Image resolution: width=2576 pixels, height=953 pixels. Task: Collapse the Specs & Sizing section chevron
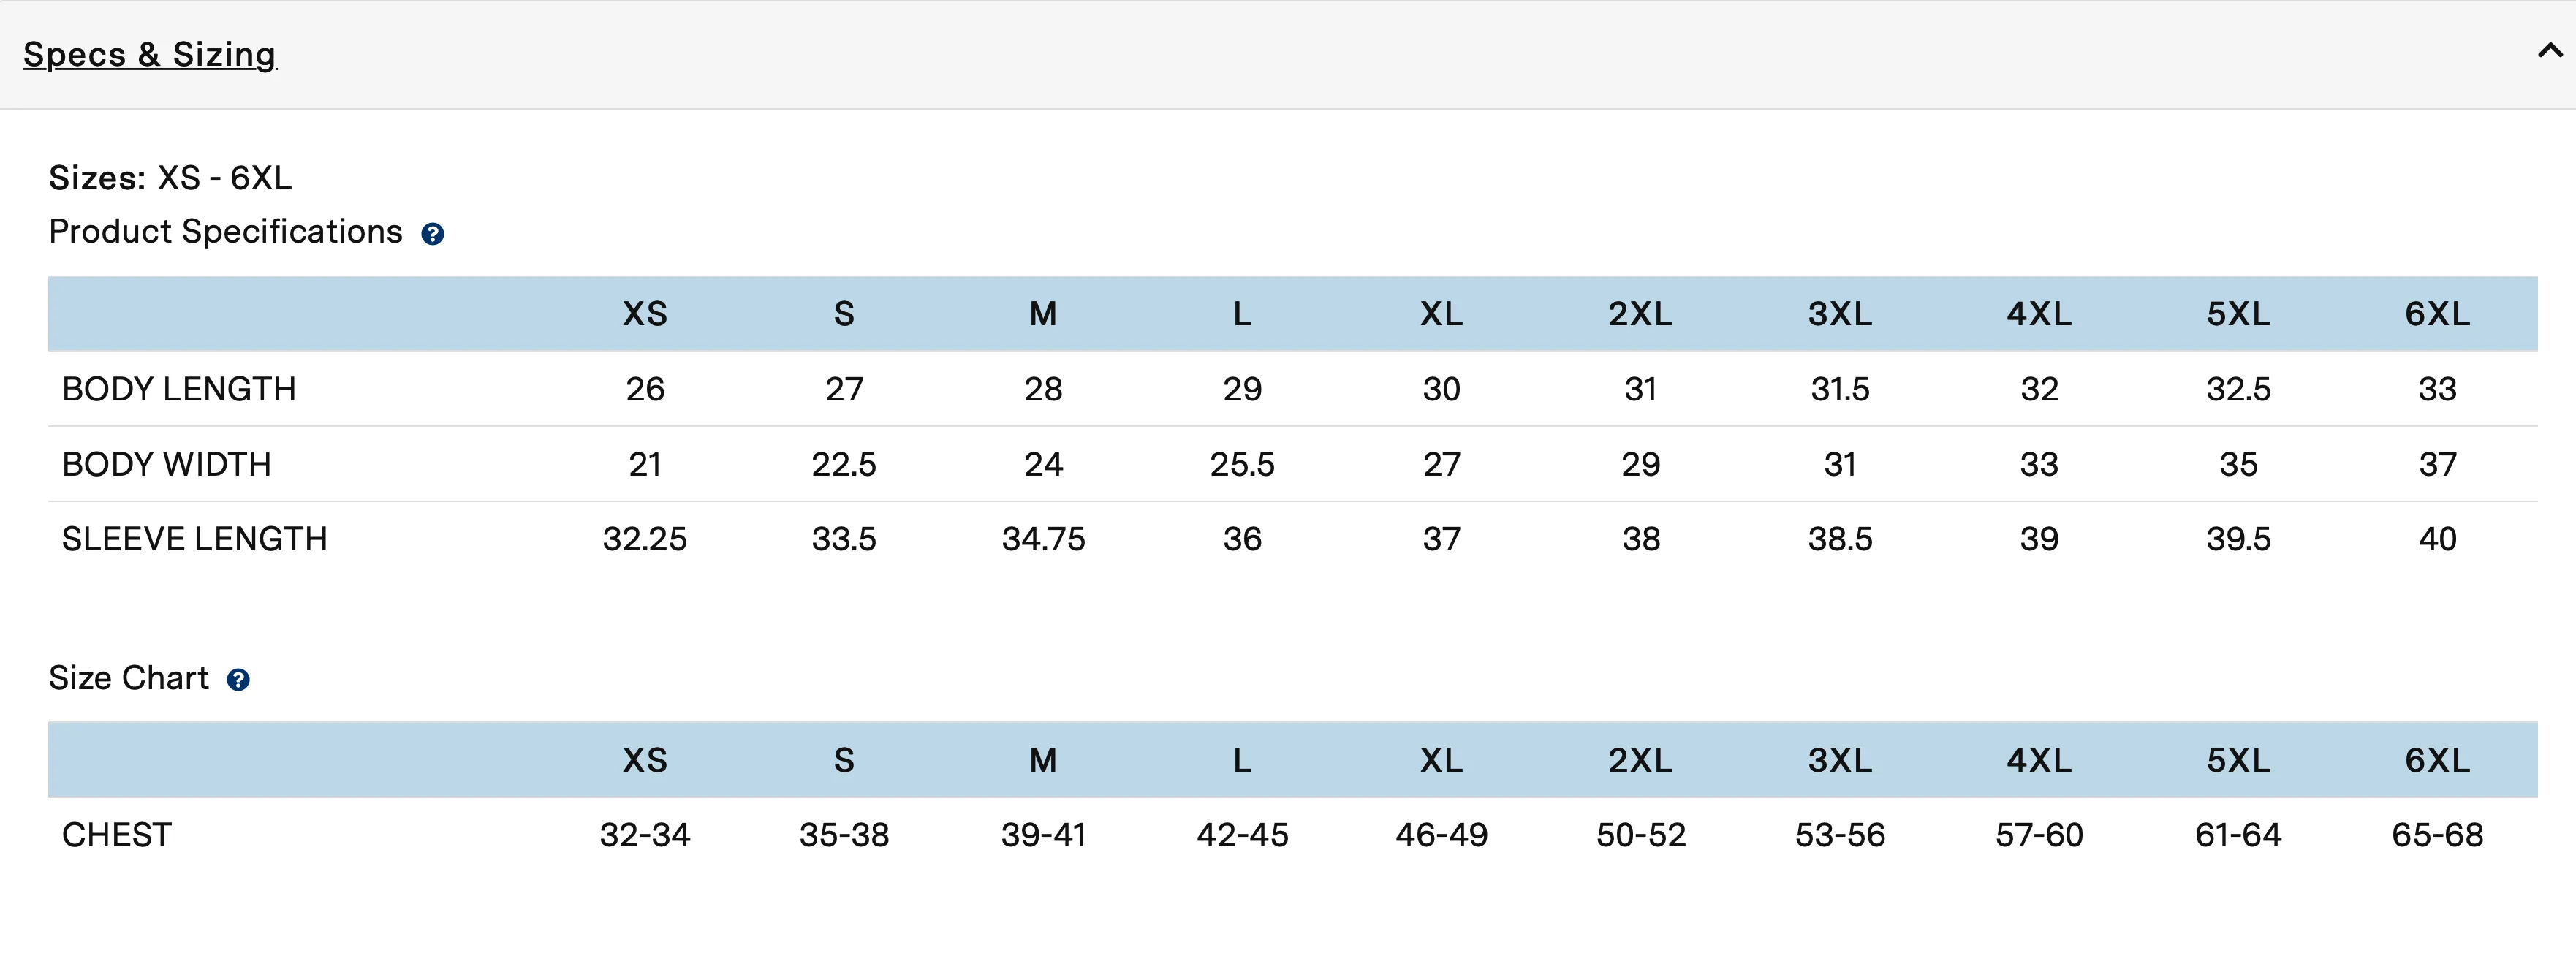(2550, 50)
